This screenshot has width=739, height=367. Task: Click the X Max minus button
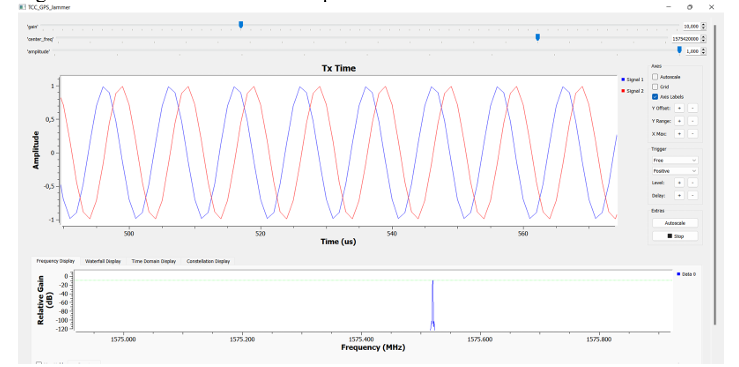click(x=692, y=134)
